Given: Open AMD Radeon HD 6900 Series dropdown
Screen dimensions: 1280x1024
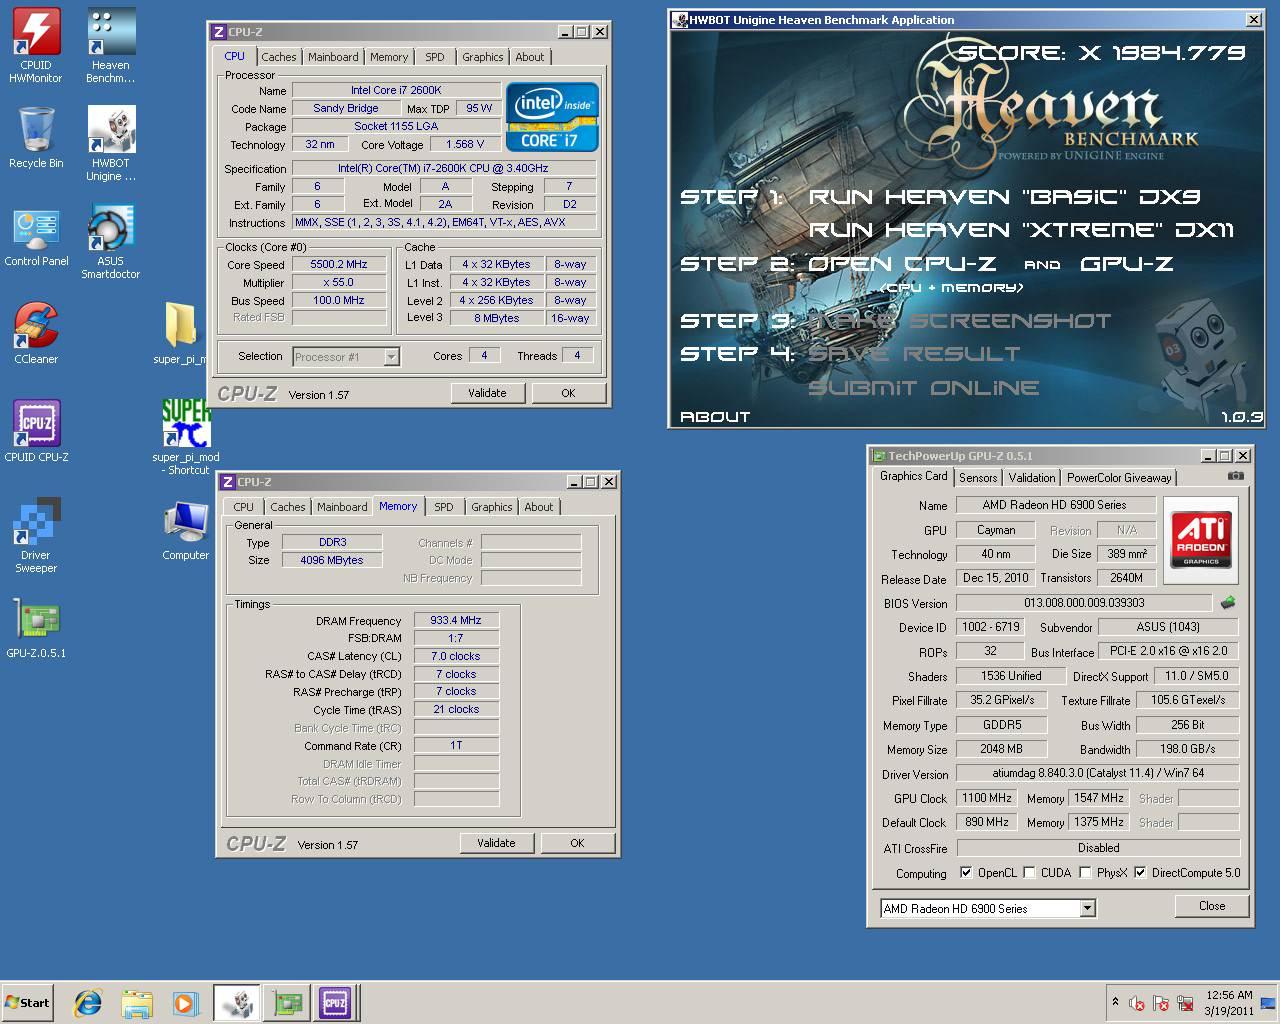Looking at the screenshot, I should point(988,908).
